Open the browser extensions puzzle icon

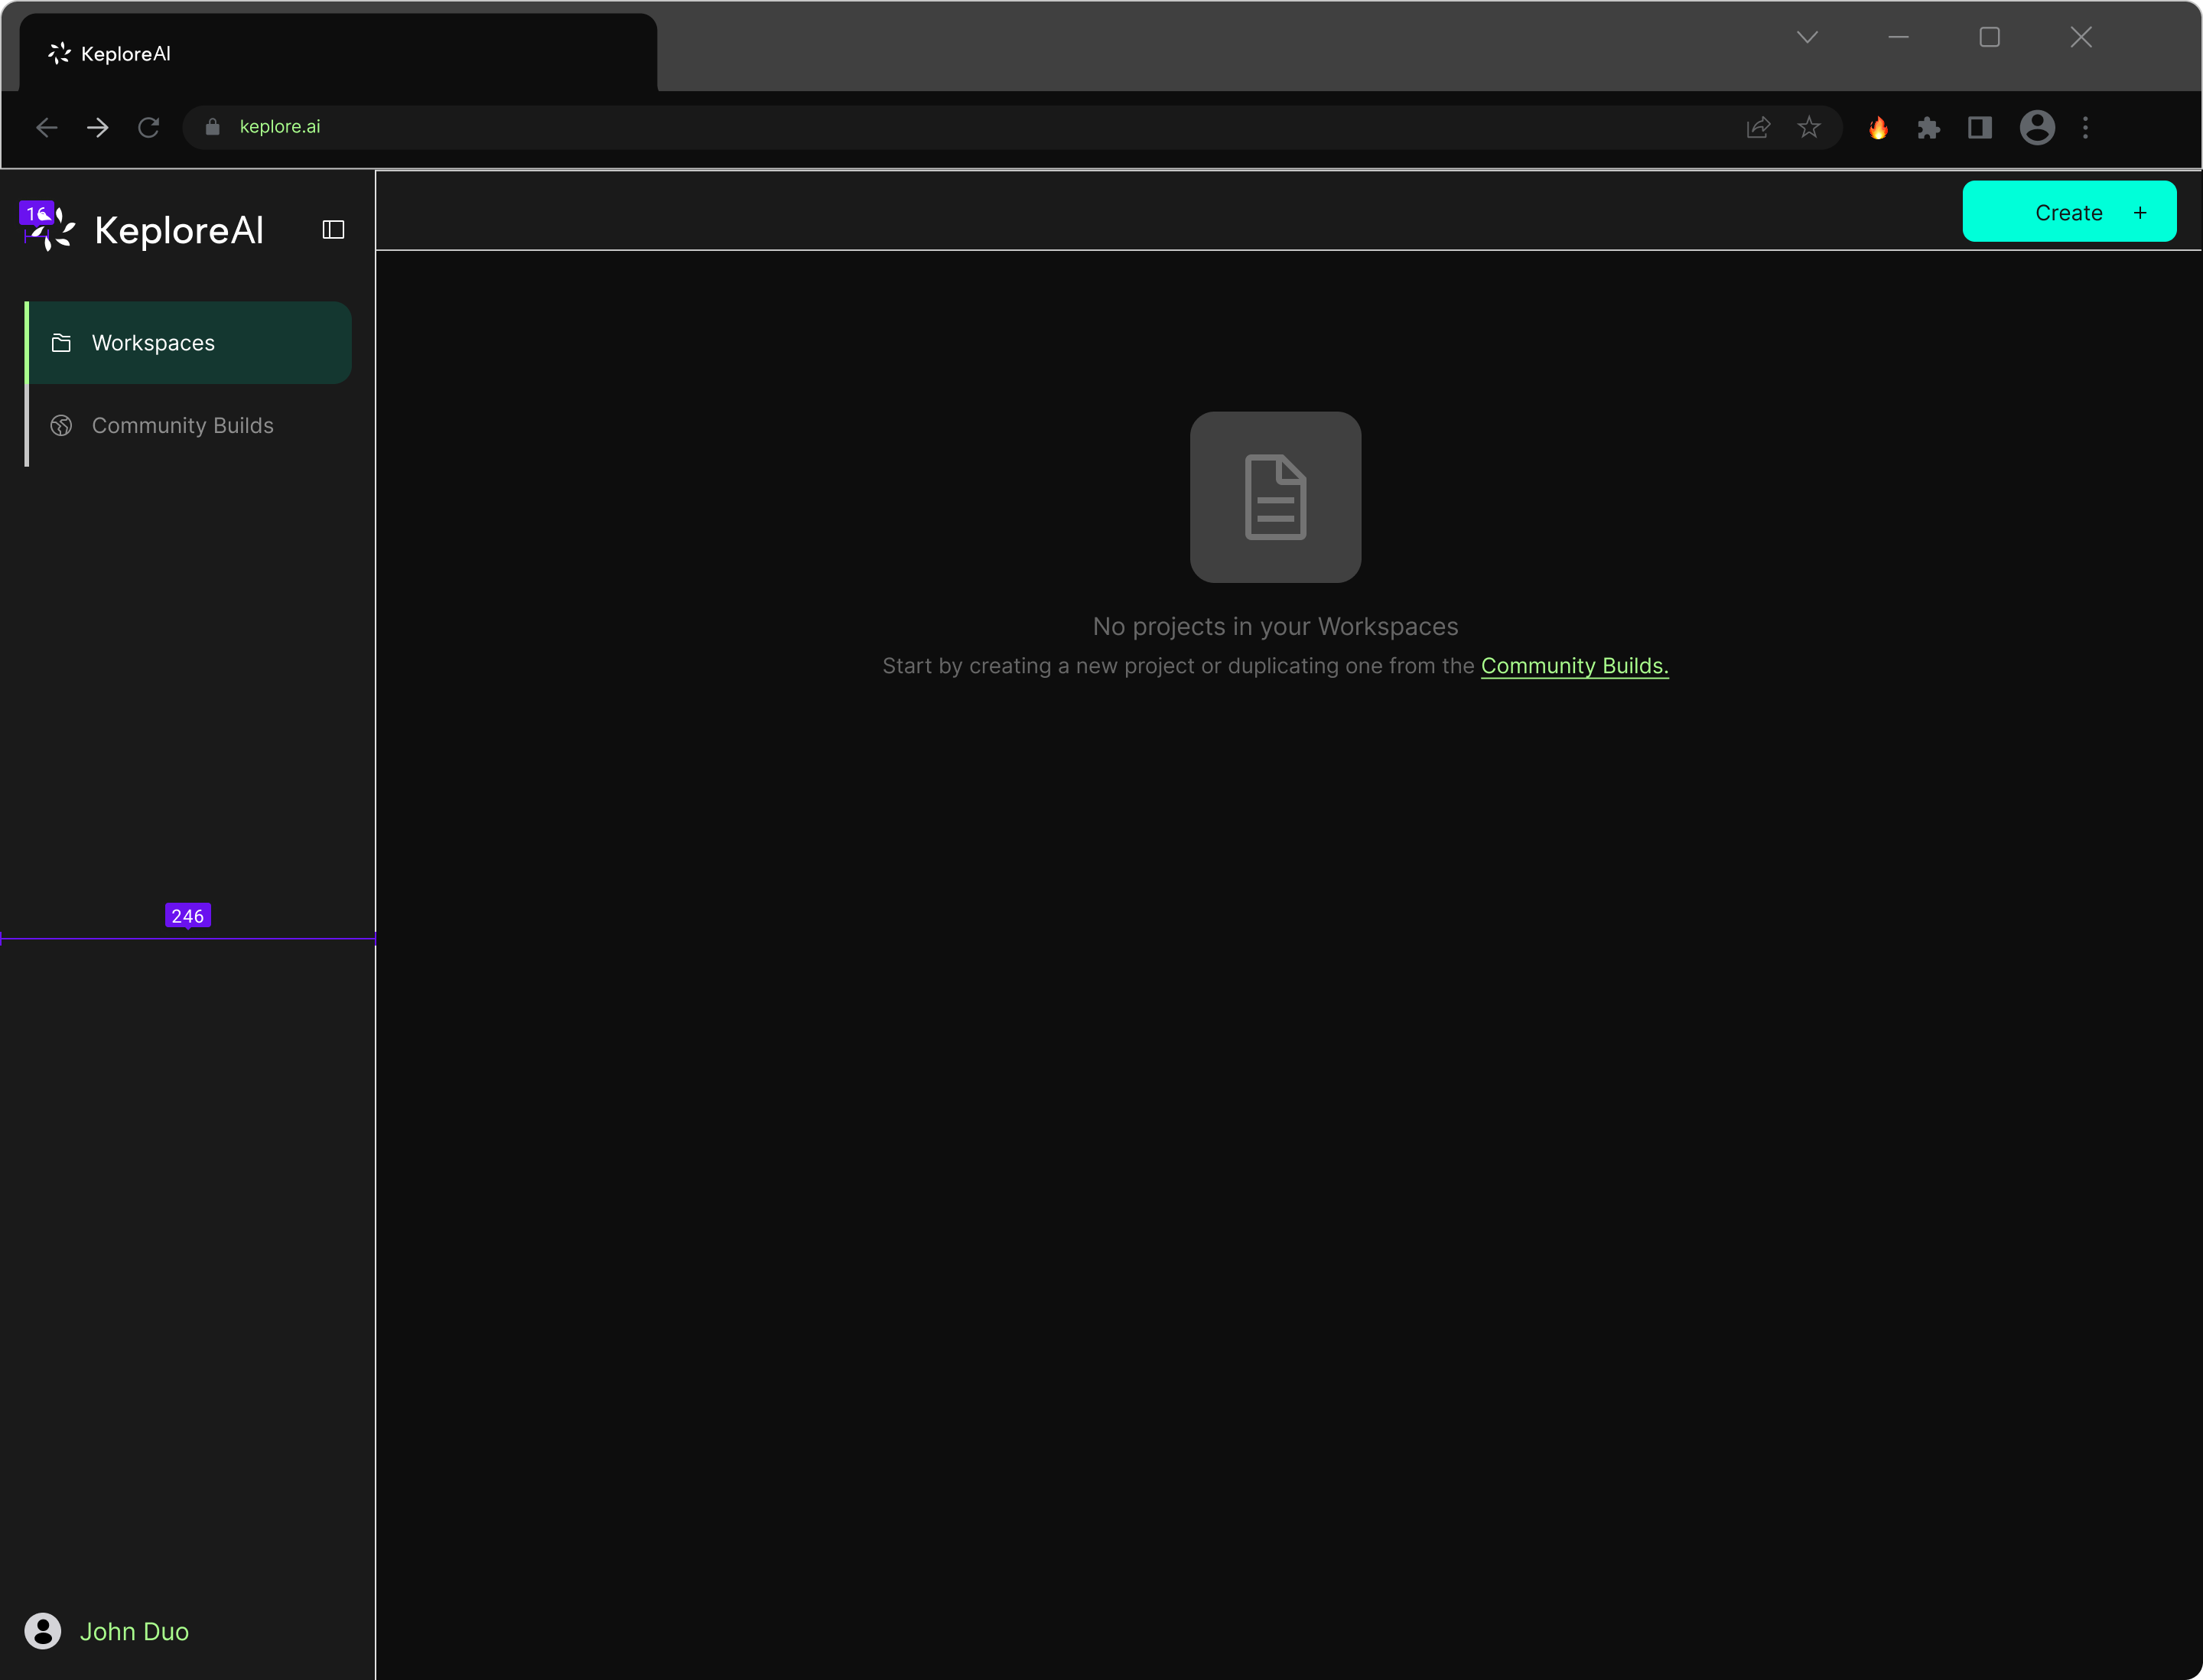coord(1929,127)
